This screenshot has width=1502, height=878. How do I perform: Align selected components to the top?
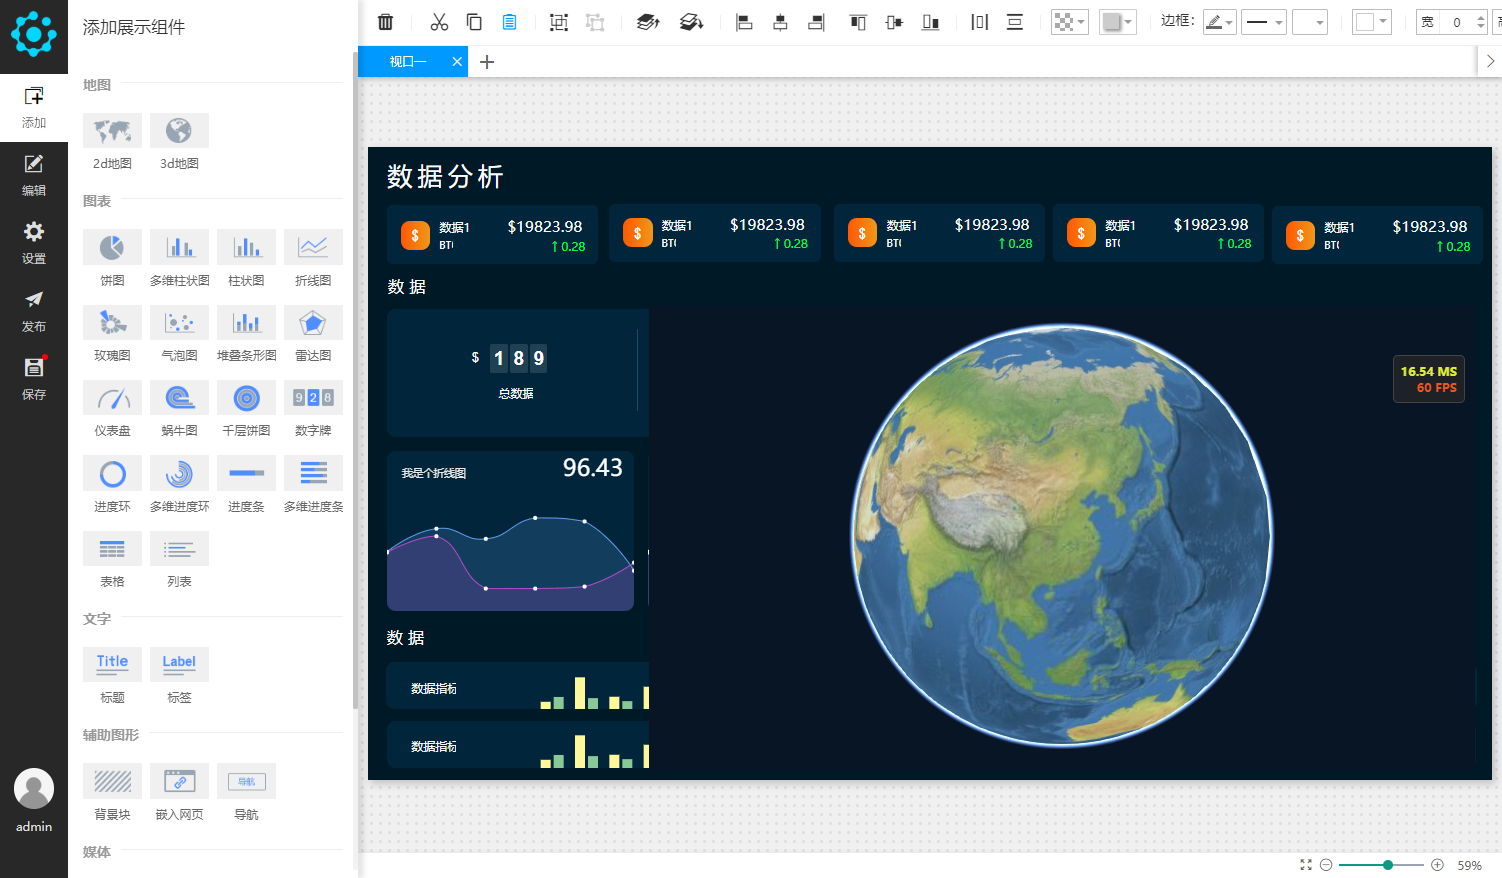(x=858, y=22)
